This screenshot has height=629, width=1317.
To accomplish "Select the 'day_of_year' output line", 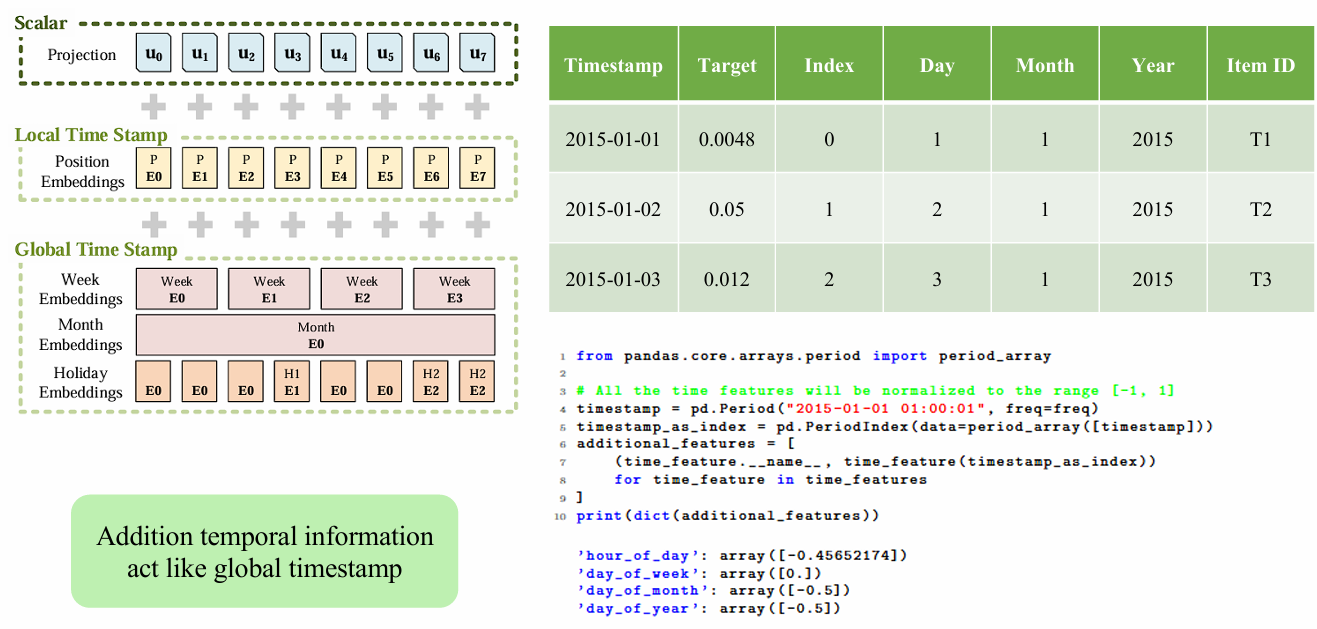I will coord(708,608).
